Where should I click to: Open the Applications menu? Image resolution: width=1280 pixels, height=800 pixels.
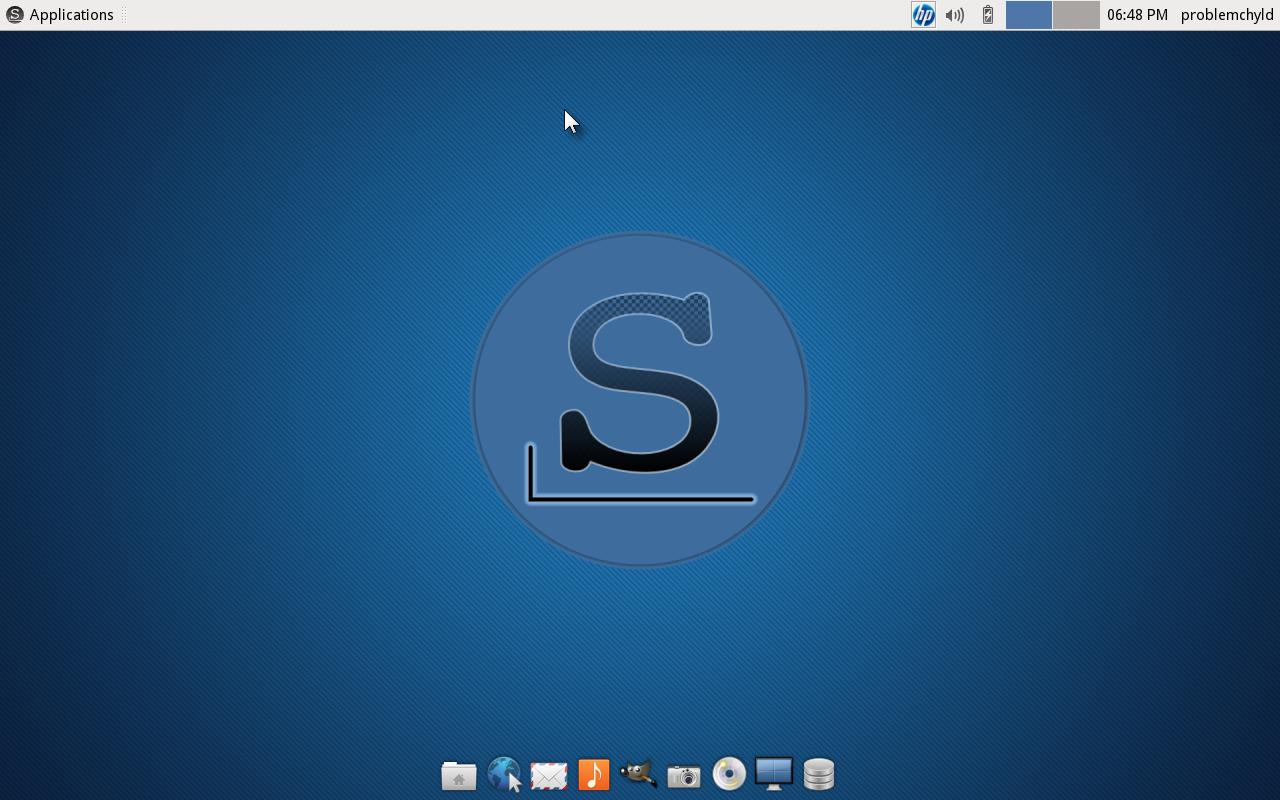71,15
